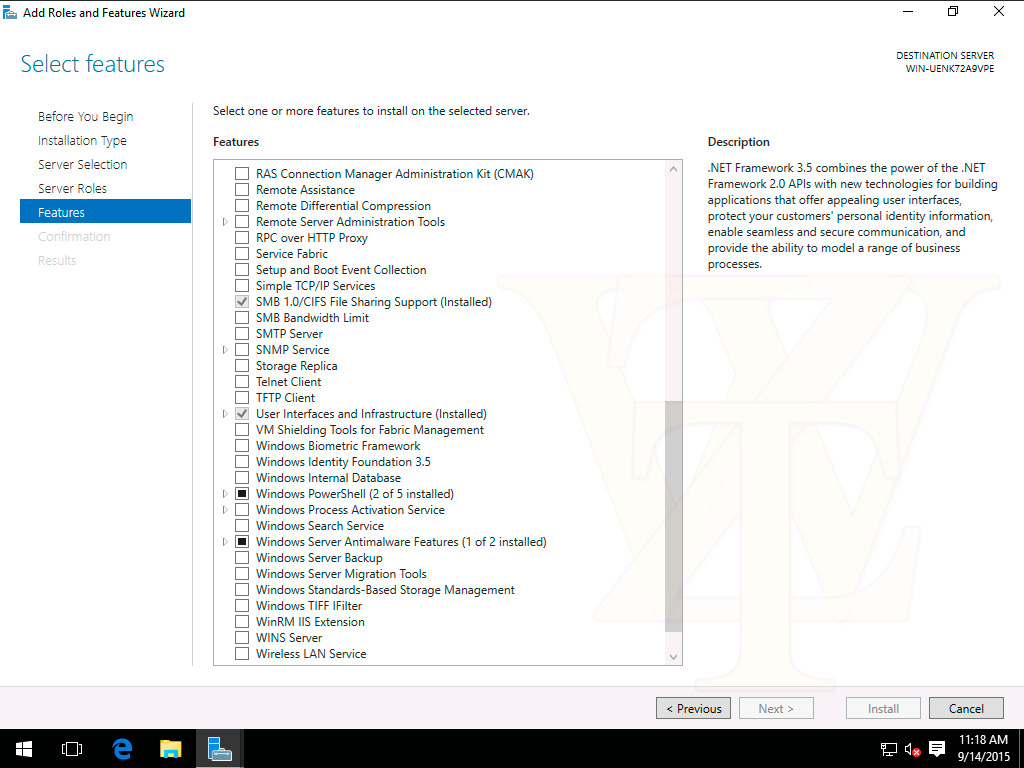Expand the Windows PowerShell feature node

coord(226,494)
